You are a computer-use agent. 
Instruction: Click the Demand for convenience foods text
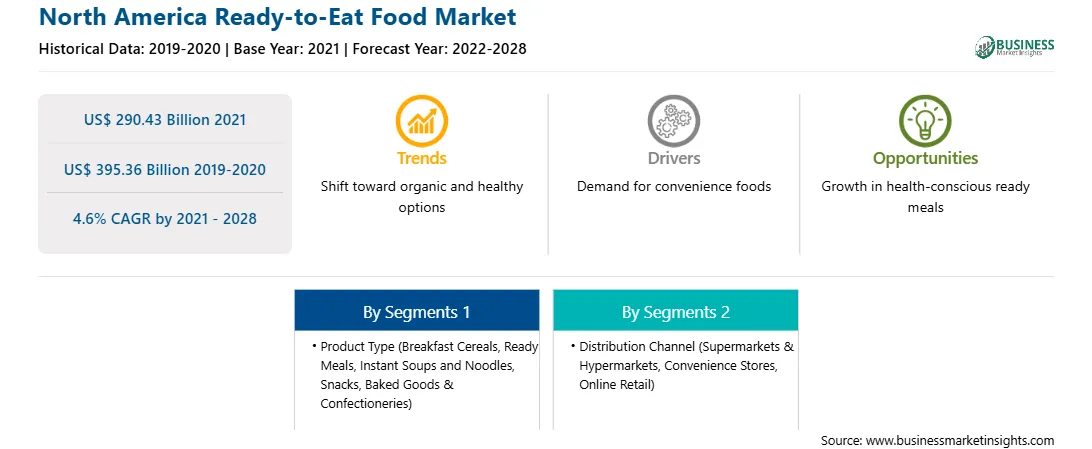pos(673,187)
